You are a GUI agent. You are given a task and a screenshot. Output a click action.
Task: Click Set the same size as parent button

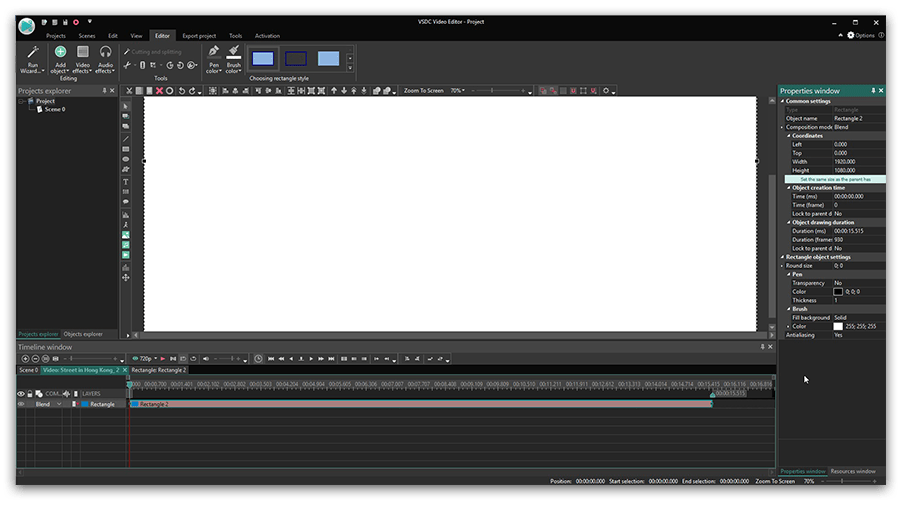pyautogui.click(x=835, y=180)
